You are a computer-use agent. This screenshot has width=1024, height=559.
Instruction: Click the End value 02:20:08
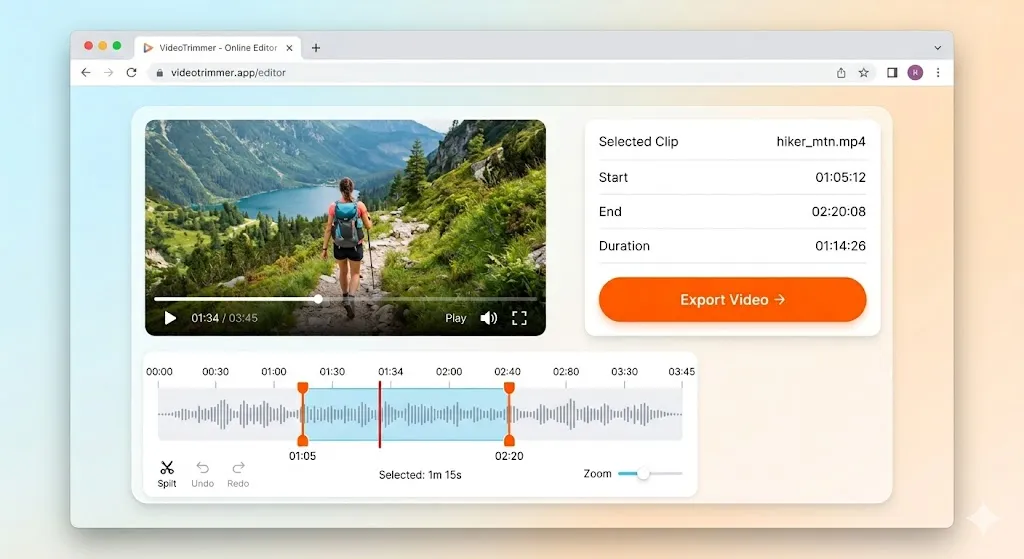pos(839,212)
